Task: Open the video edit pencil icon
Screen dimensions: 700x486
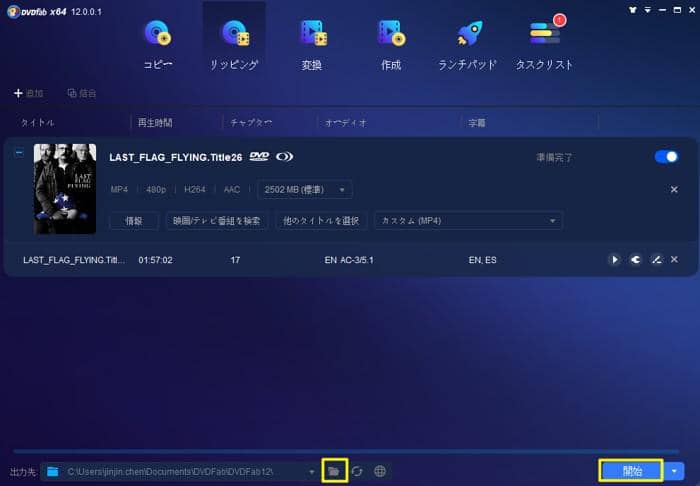Action: pyautogui.click(x=656, y=260)
